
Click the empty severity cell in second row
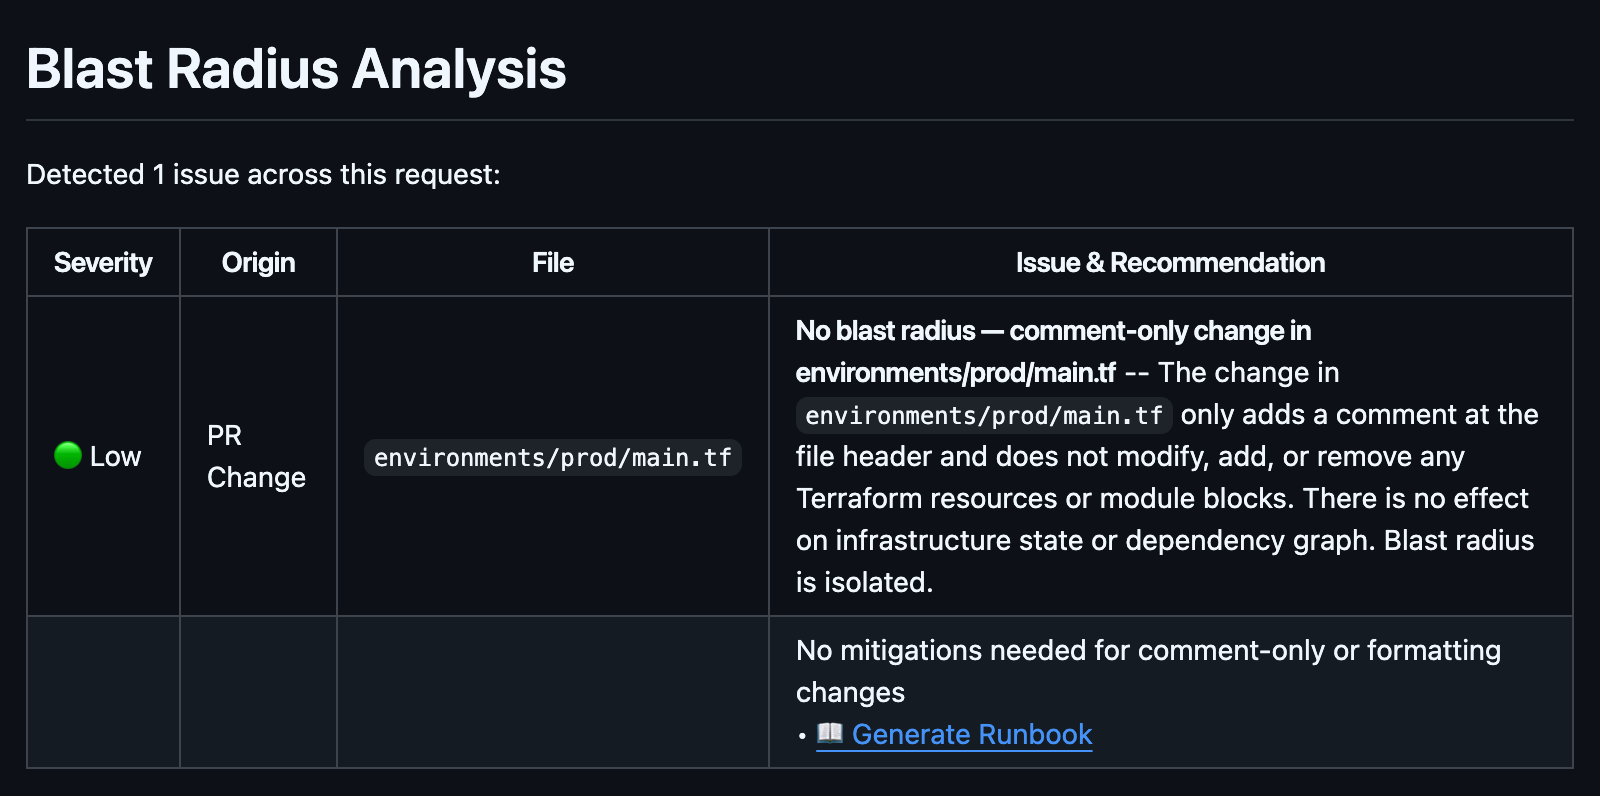pos(103,692)
